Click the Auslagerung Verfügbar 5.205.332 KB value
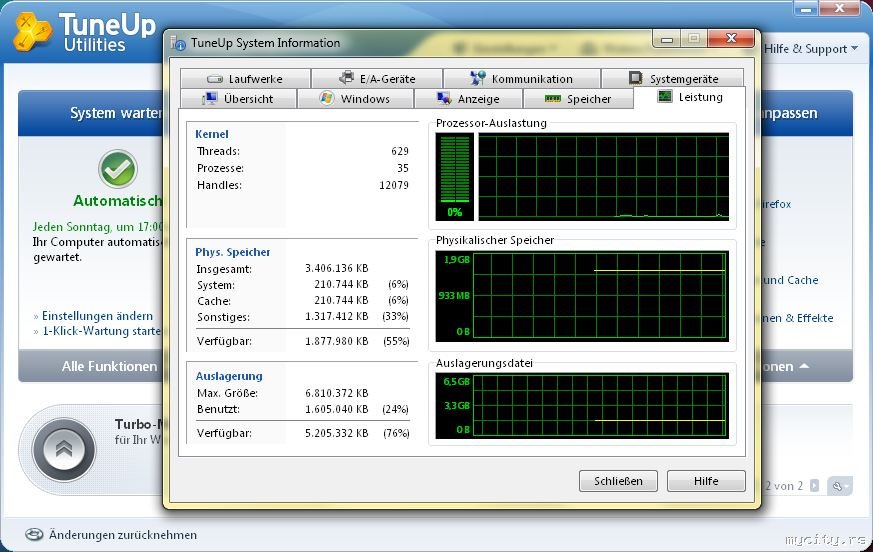Screen dimensions: 873x552 [x=336, y=433]
